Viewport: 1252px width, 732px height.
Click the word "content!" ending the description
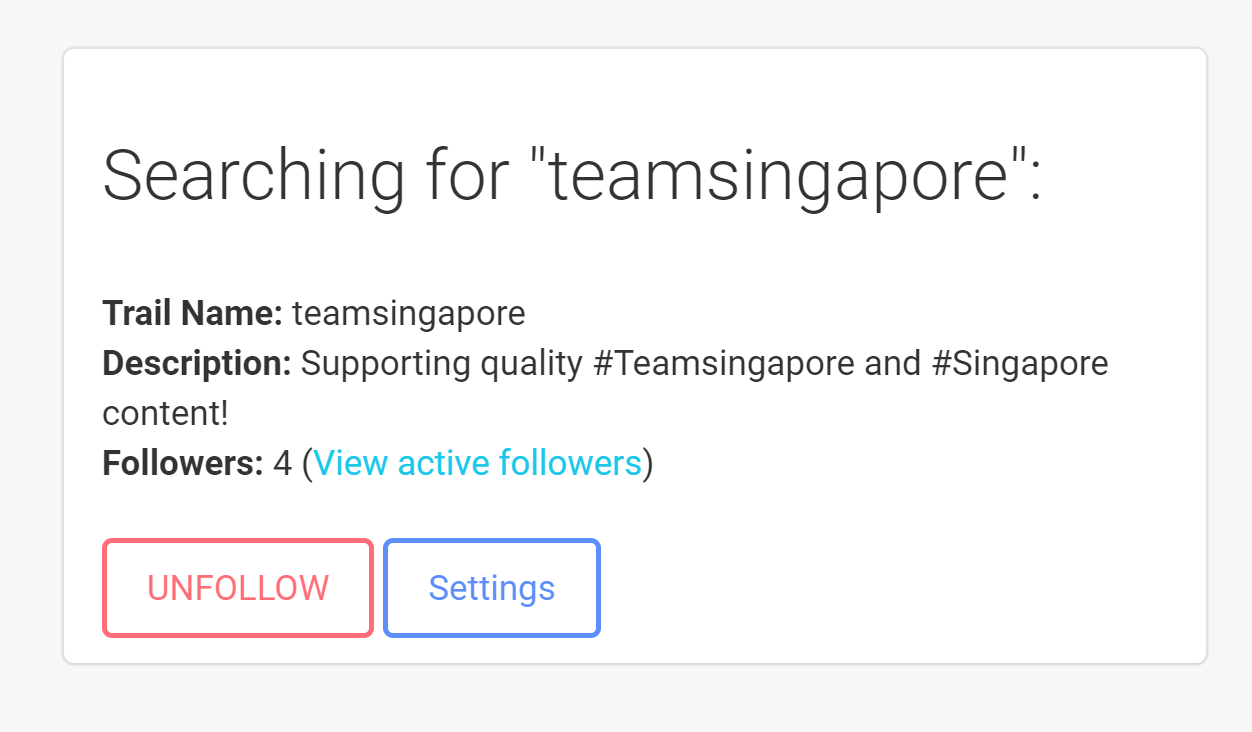pos(166,414)
